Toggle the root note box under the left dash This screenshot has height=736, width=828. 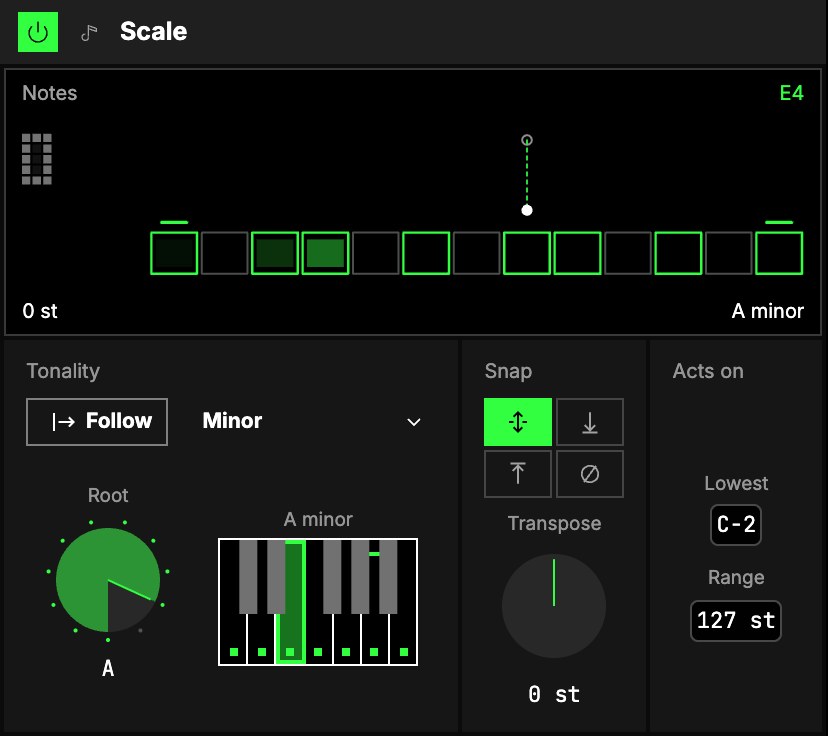[x=174, y=253]
